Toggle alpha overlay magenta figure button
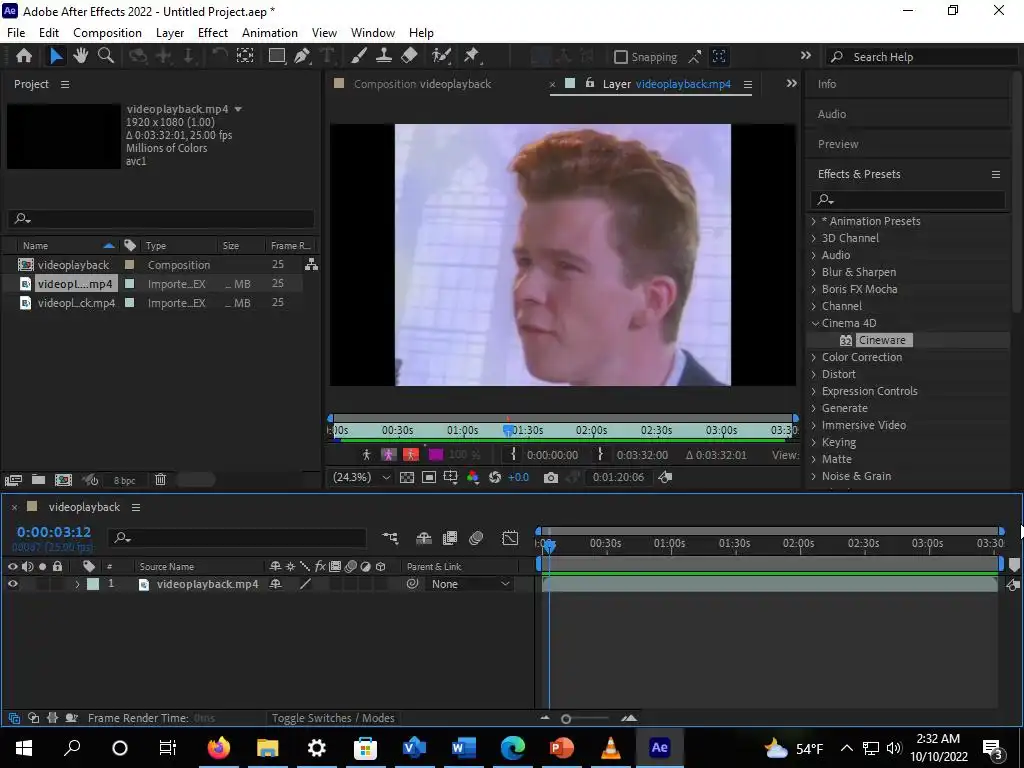Image resolution: width=1024 pixels, height=768 pixels. [389, 455]
